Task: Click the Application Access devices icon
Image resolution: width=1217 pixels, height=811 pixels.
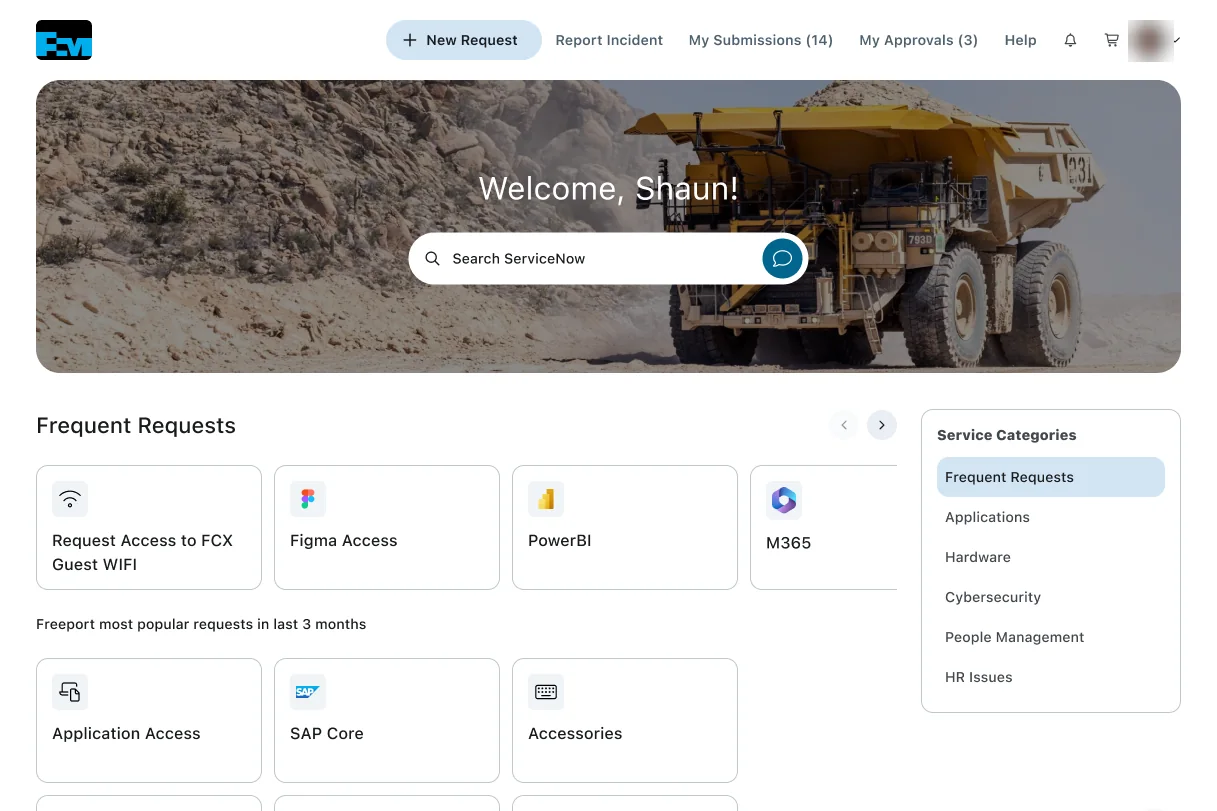Action: coord(70,692)
